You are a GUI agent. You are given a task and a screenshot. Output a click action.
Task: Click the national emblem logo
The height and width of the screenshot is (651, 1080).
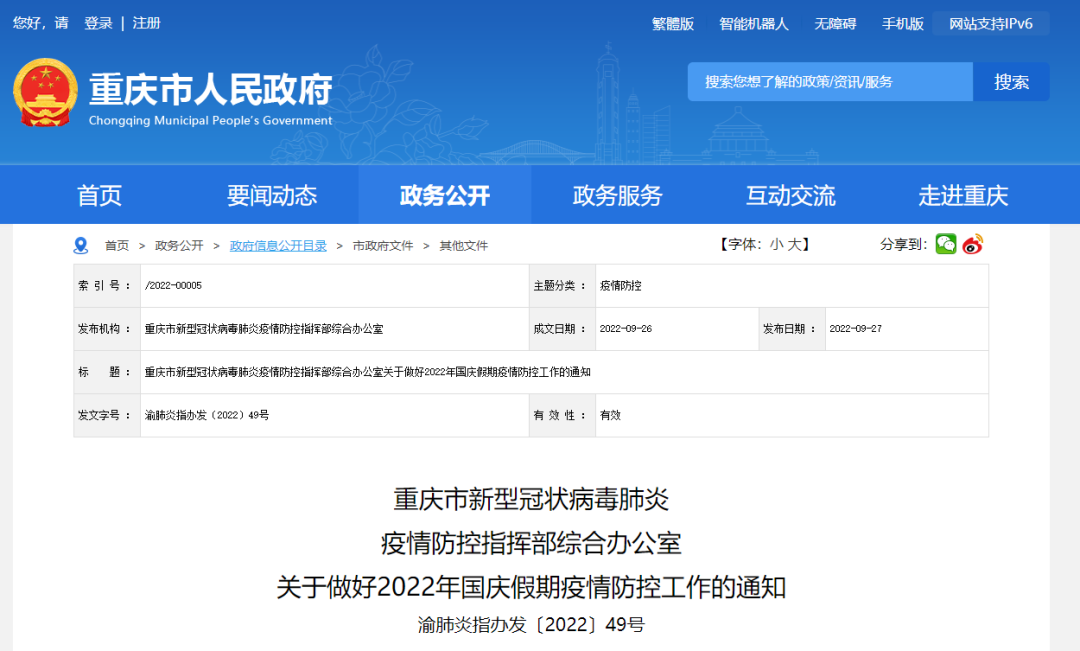coord(45,92)
